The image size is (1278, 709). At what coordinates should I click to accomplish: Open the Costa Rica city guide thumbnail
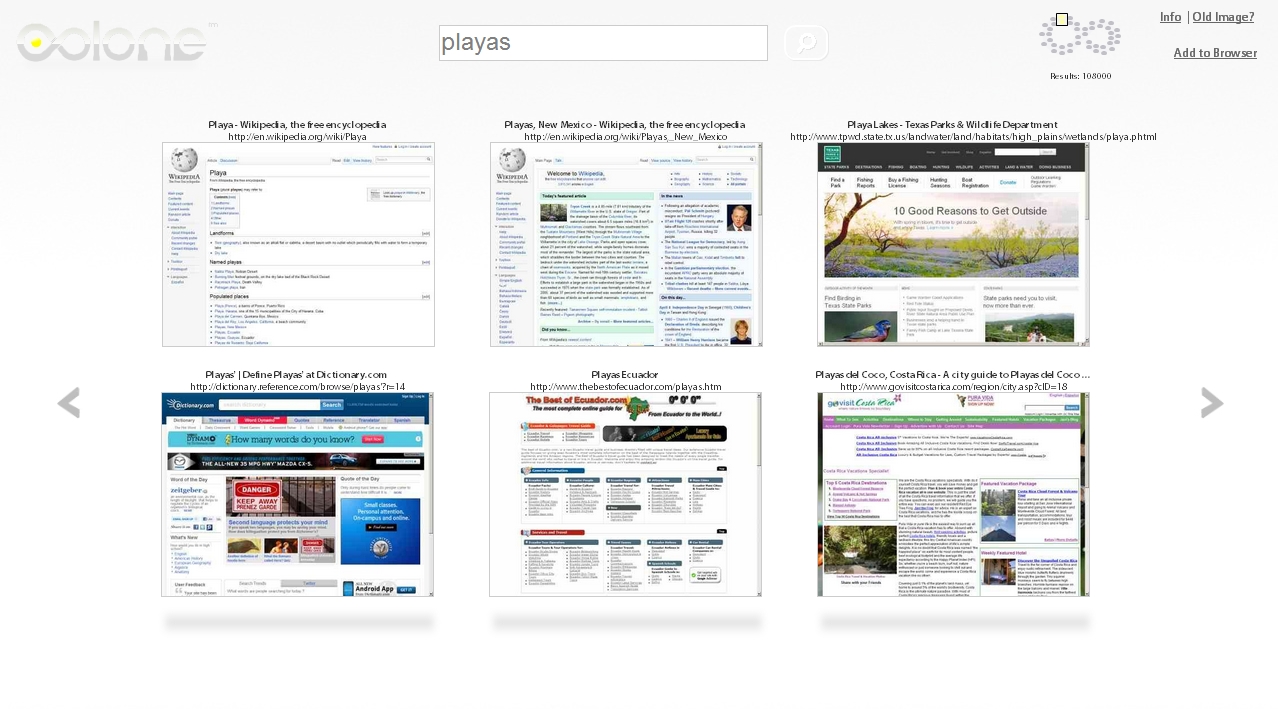pos(953,494)
